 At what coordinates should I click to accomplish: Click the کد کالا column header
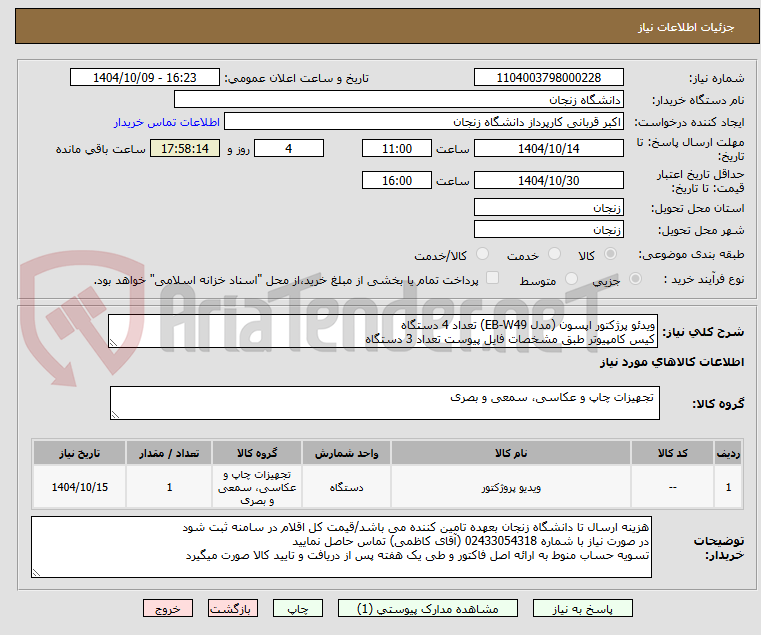coord(672,453)
